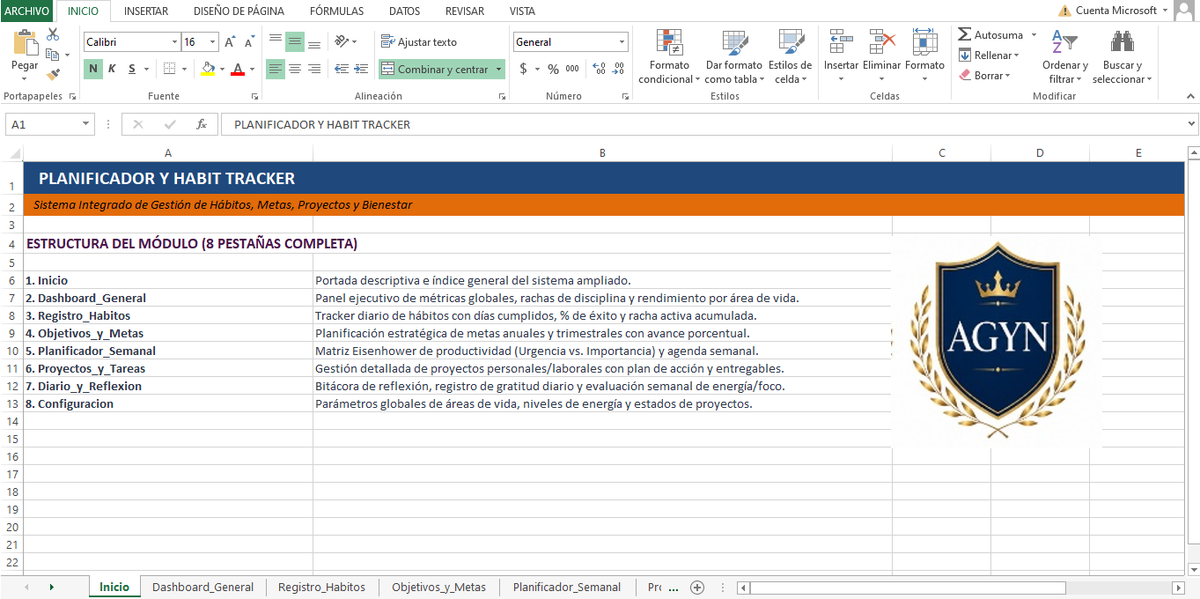1200x599 pixels.
Task: Open the Formato cells menu
Action: 924,57
